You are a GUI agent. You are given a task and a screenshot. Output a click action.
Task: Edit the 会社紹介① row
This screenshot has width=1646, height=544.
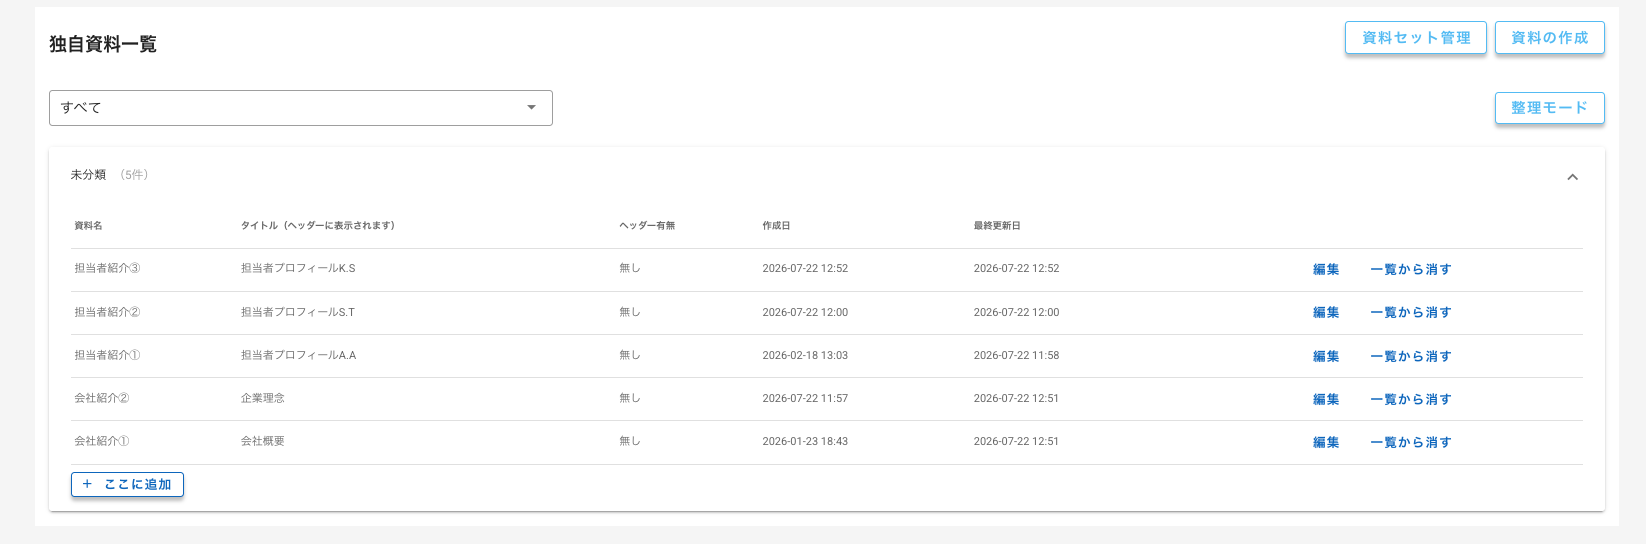(x=1326, y=442)
